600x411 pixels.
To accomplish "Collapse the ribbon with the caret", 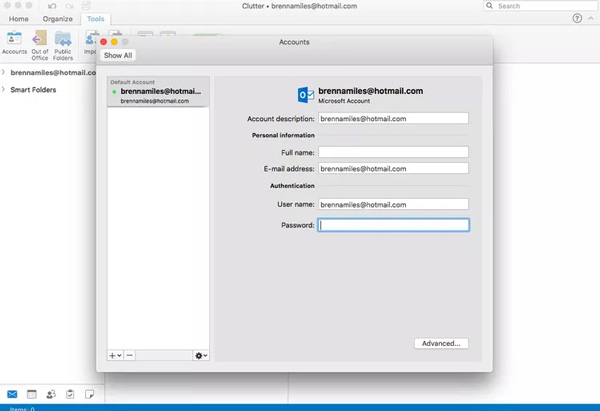I will pos(591,18).
